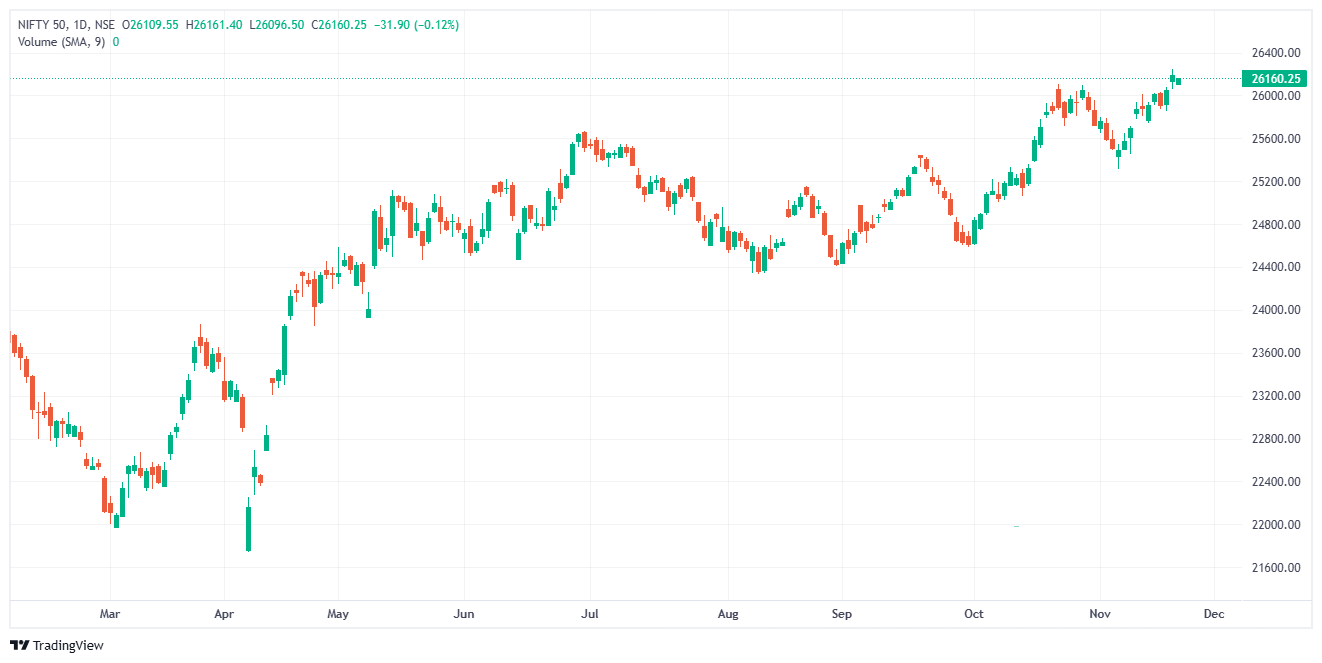
Task: Select the Apr label on time axis
Action: point(224,614)
